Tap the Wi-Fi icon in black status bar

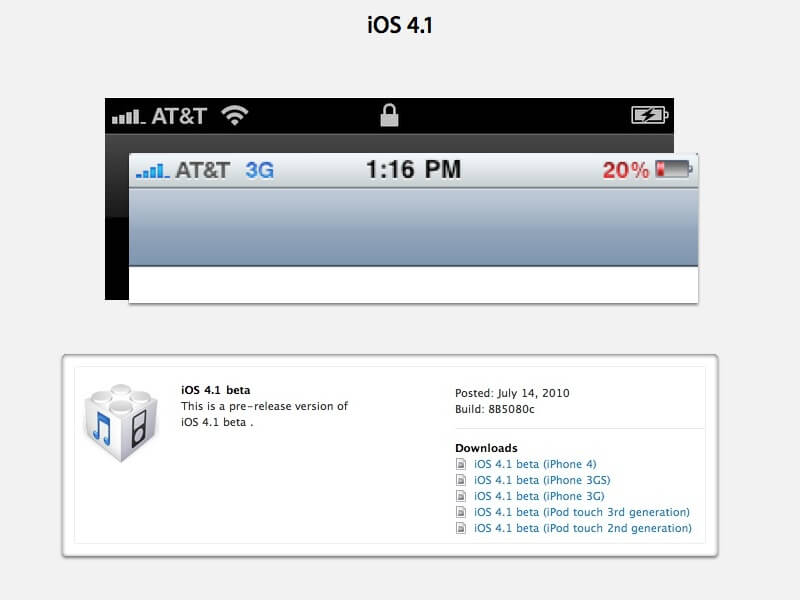235,115
